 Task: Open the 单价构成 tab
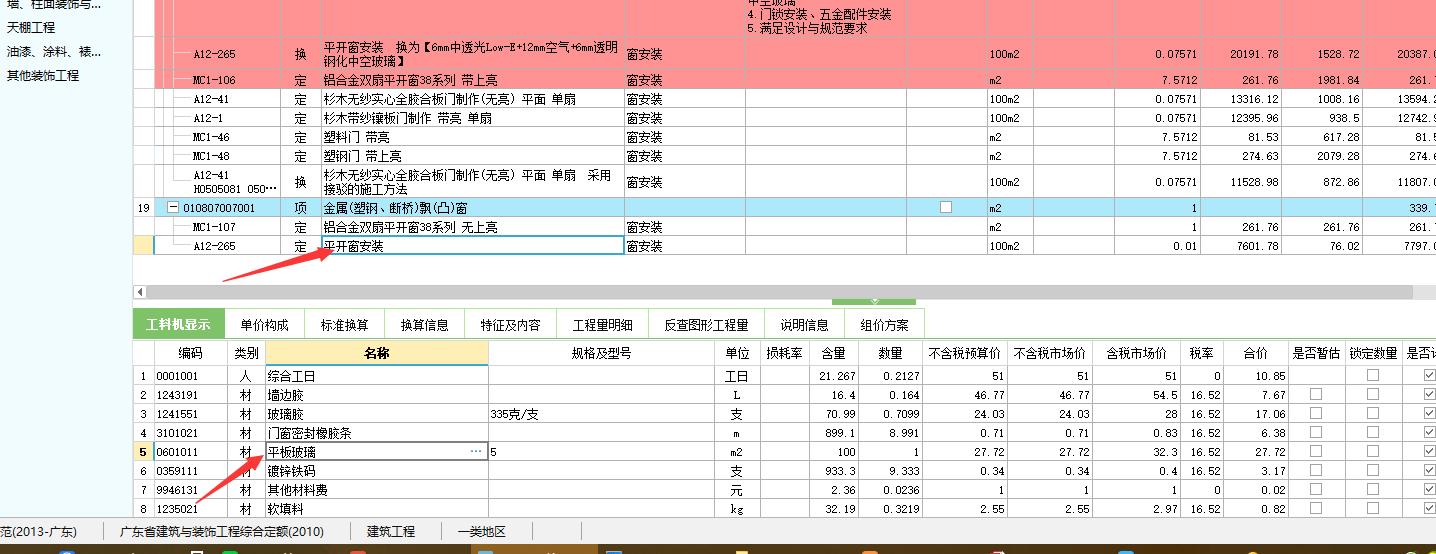click(264, 325)
